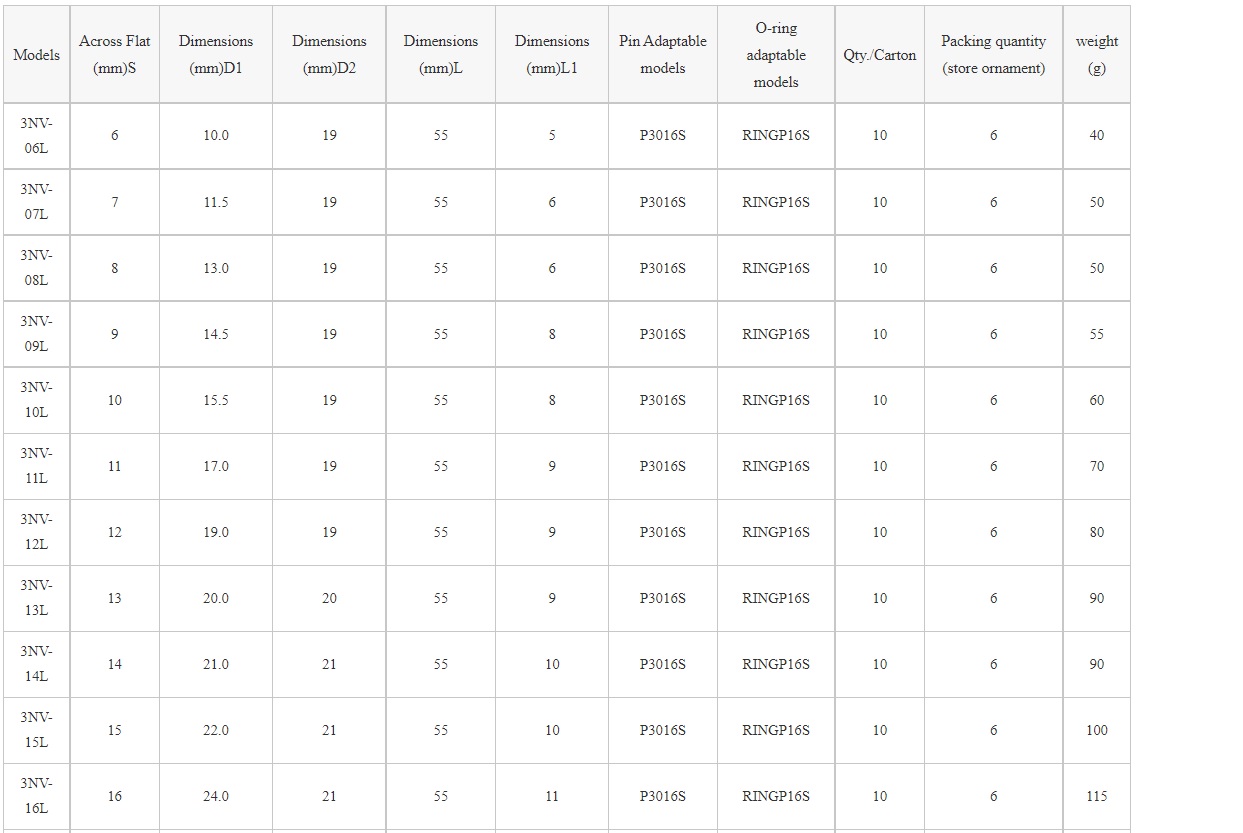Click D1 value 21.0 in 3NV-14L row

click(x=216, y=664)
